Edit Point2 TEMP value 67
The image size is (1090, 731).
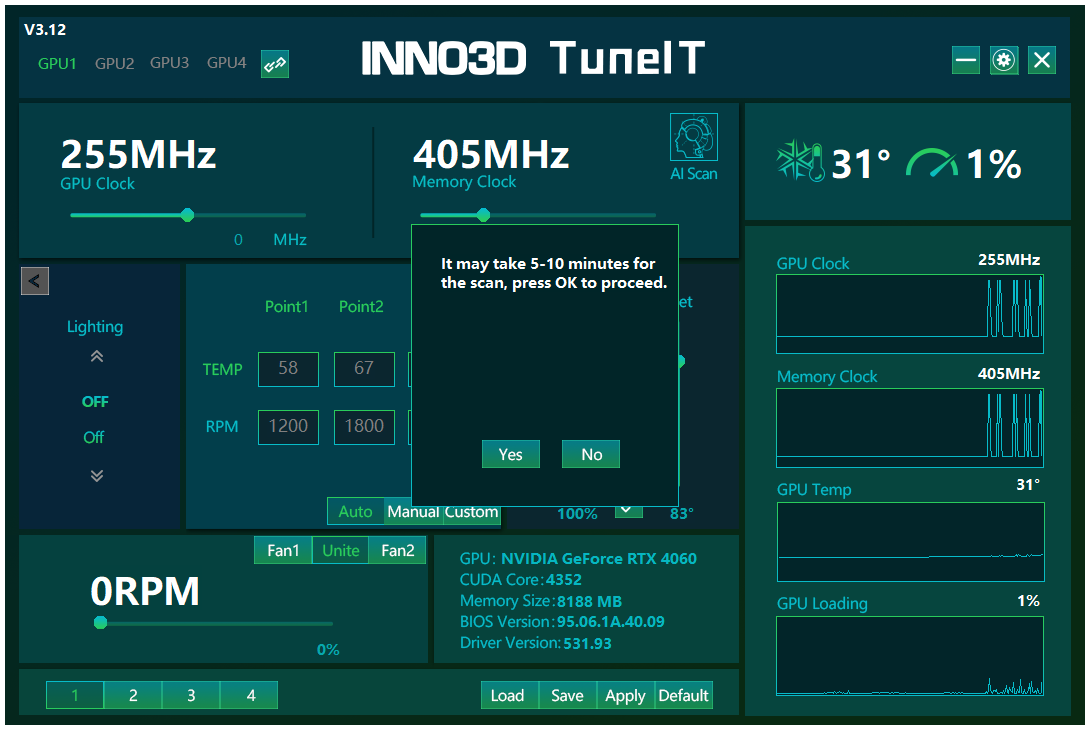pos(364,369)
